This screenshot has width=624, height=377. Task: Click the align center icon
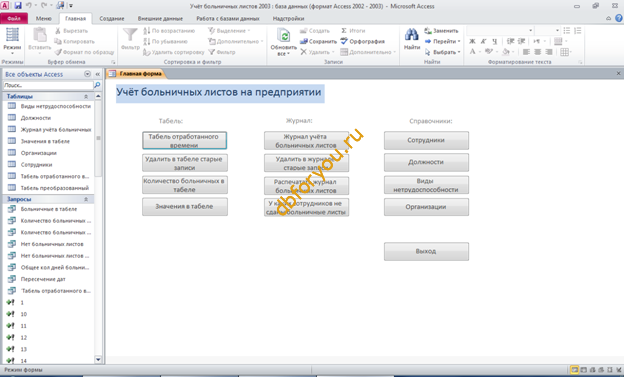[537, 52]
